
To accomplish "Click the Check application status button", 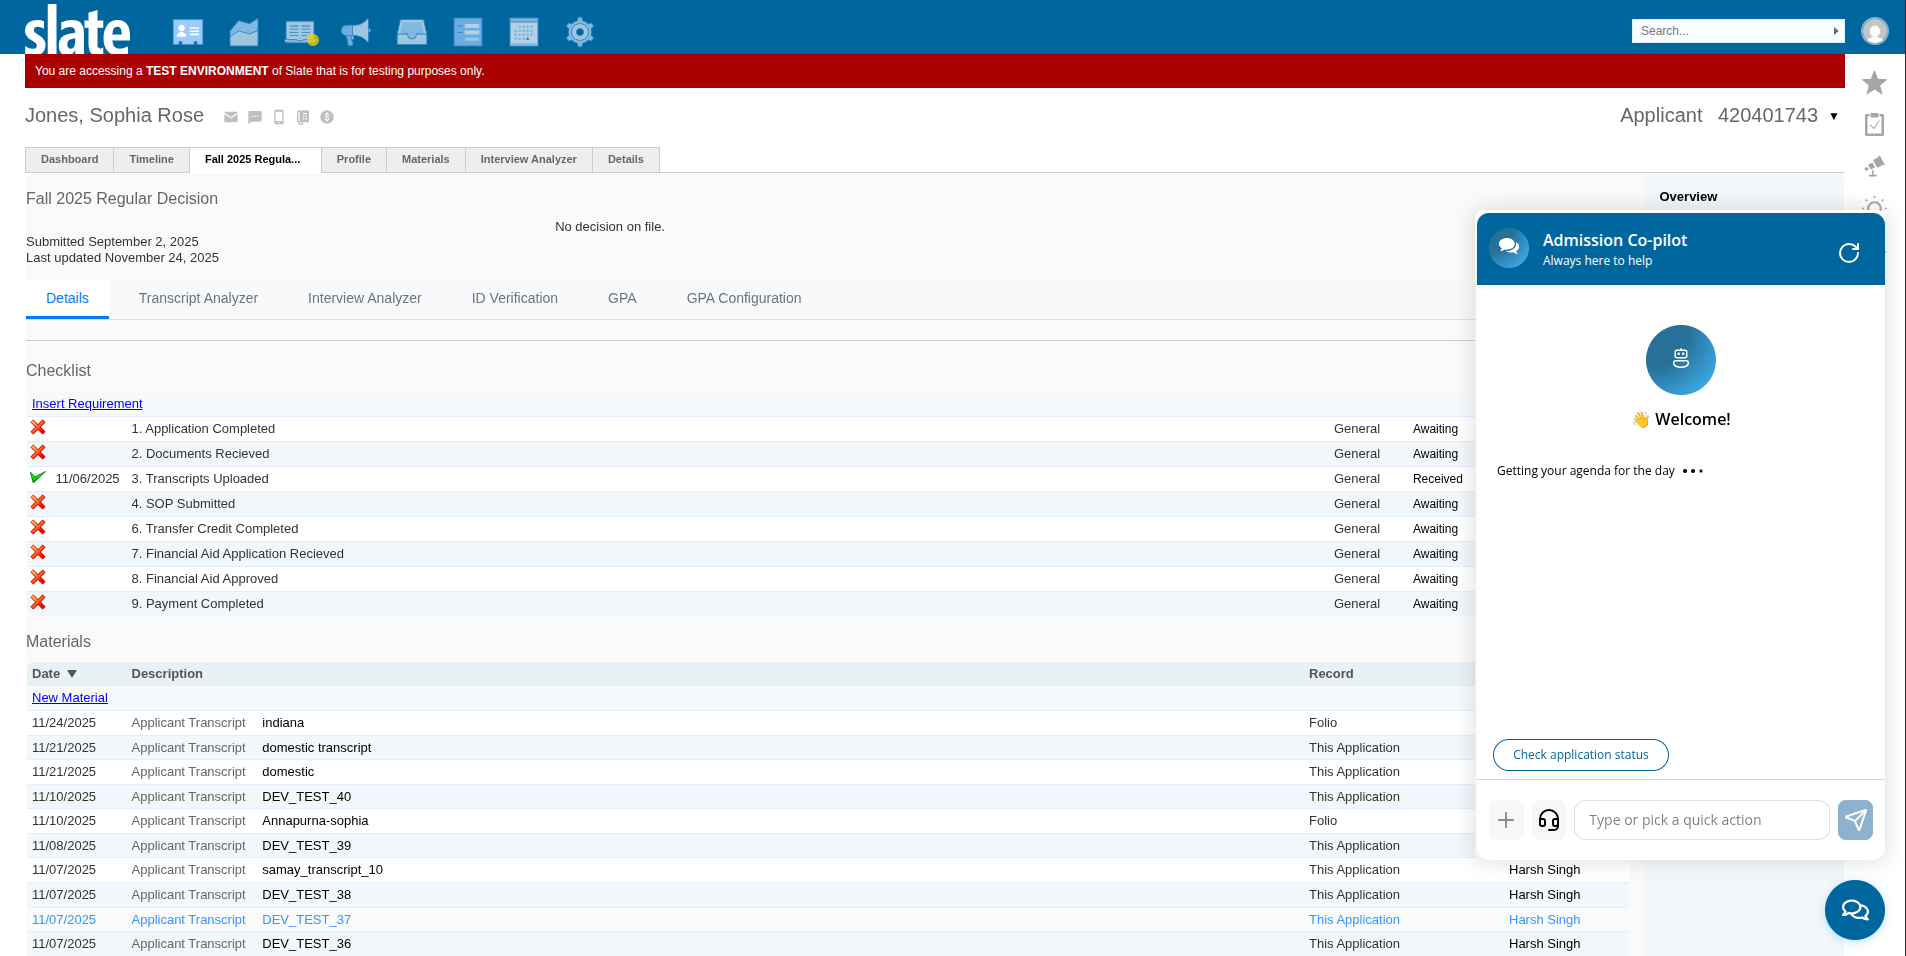I will (x=1580, y=755).
